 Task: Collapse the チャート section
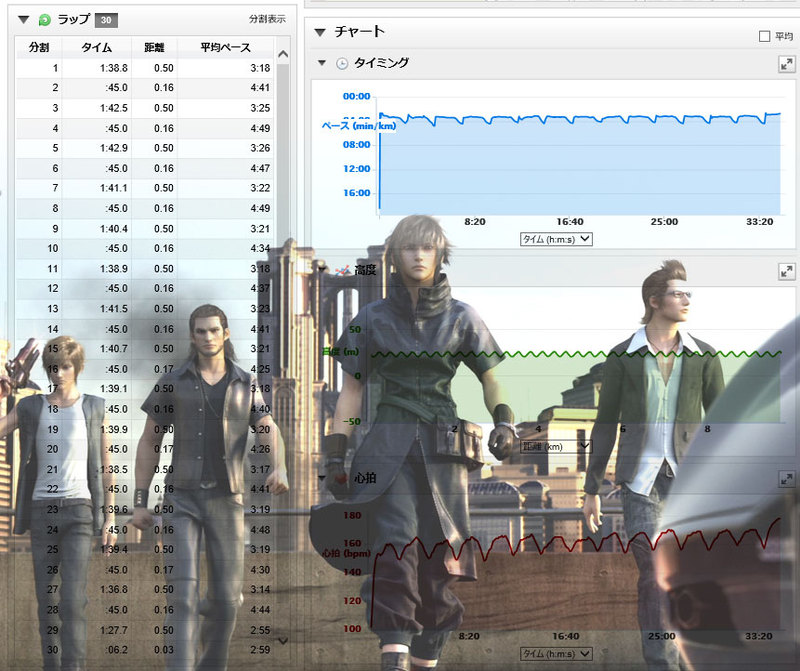319,32
